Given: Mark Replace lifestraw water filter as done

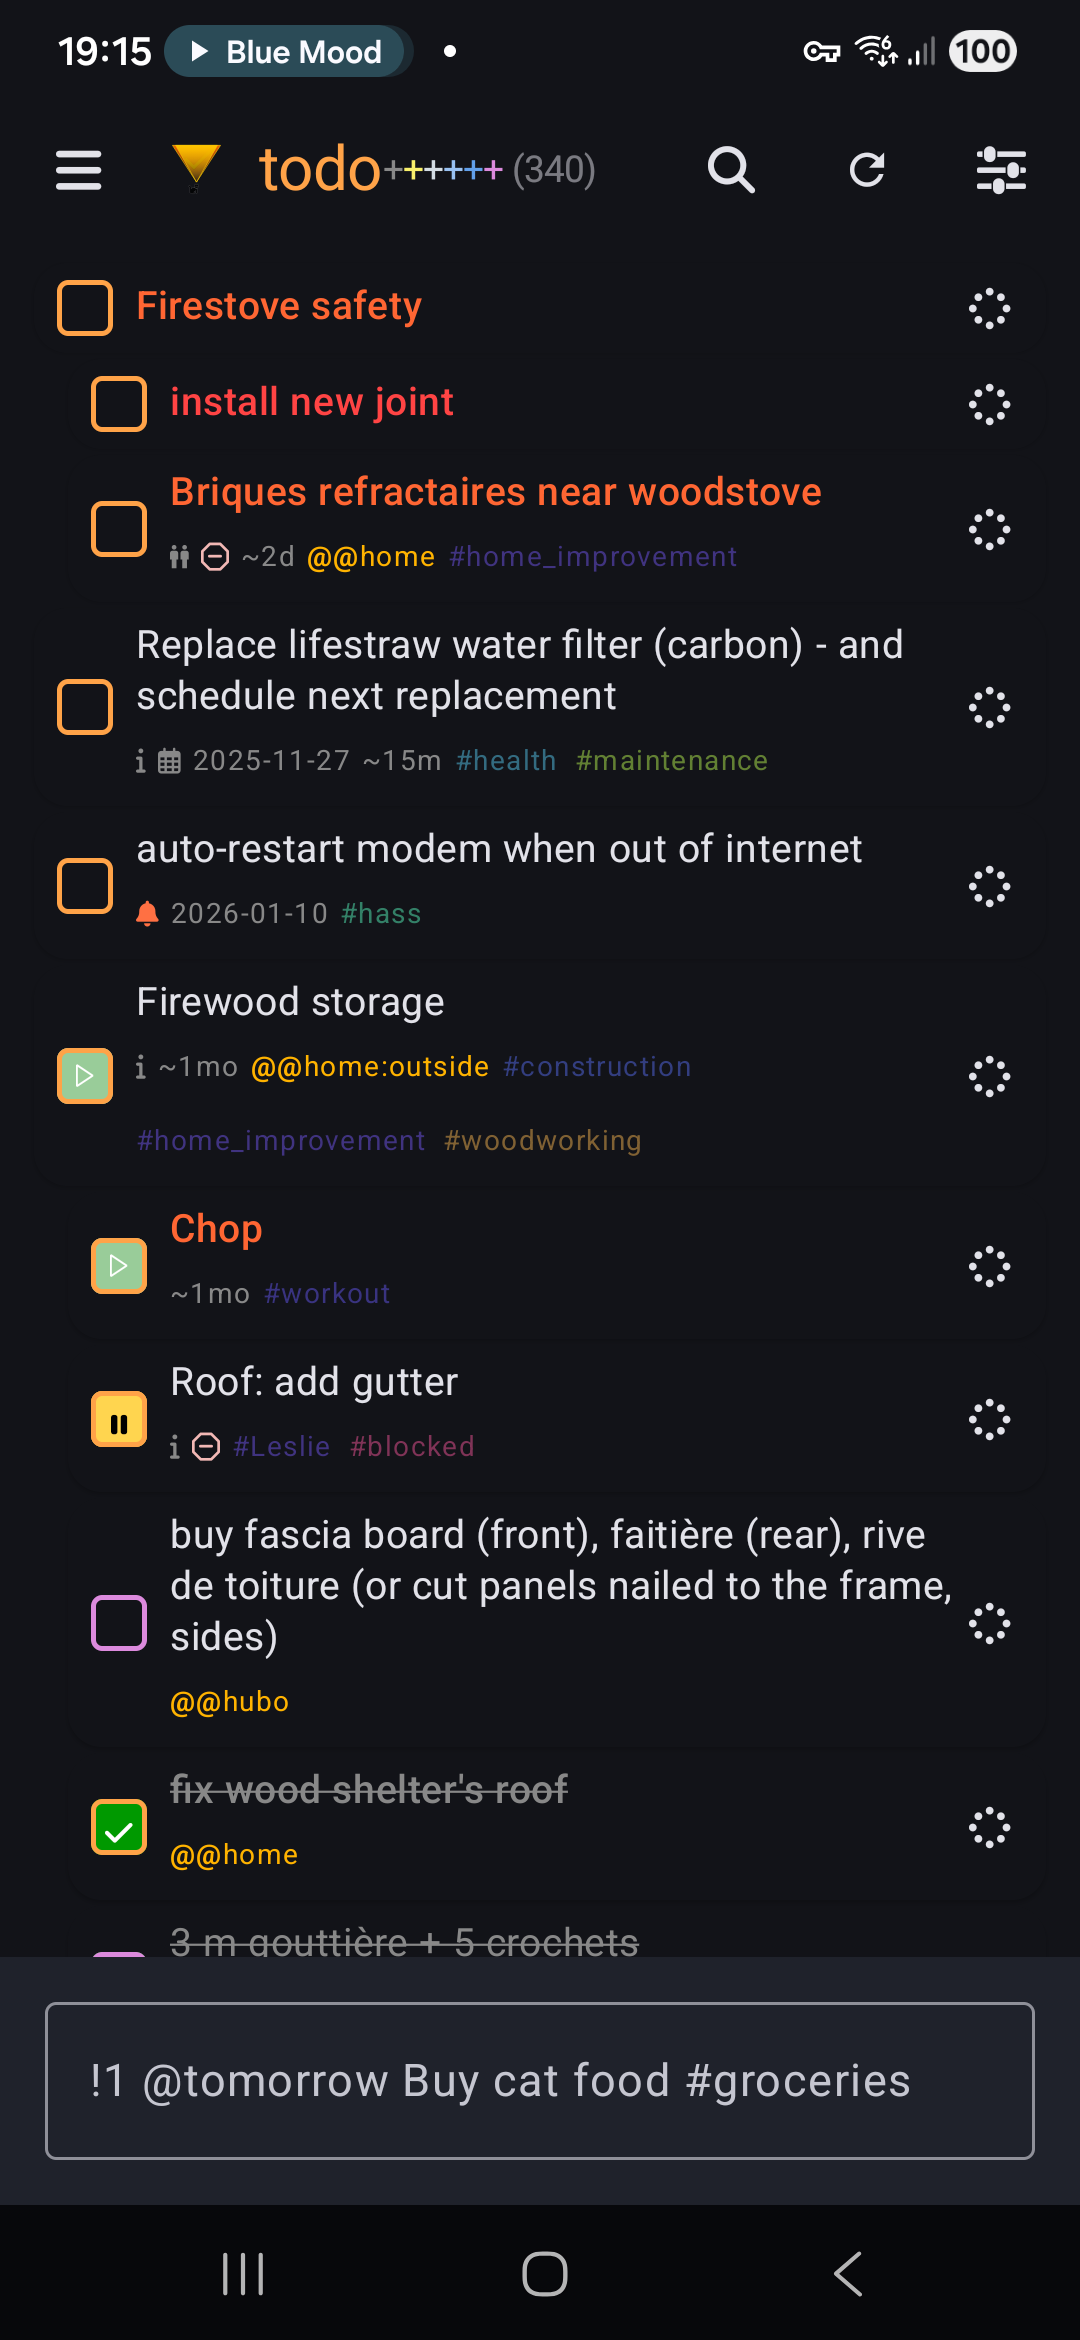Looking at the screenshot, I should tap(85, 707).
